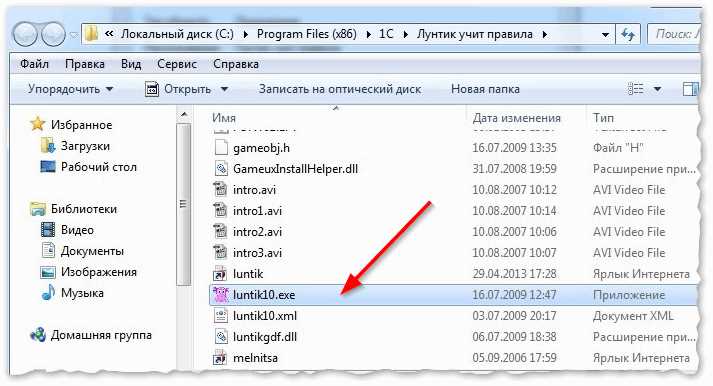Select the "melnitsa" internet shortcut
The width and height of the screenshot is (713, 386).
pos(255,358)
